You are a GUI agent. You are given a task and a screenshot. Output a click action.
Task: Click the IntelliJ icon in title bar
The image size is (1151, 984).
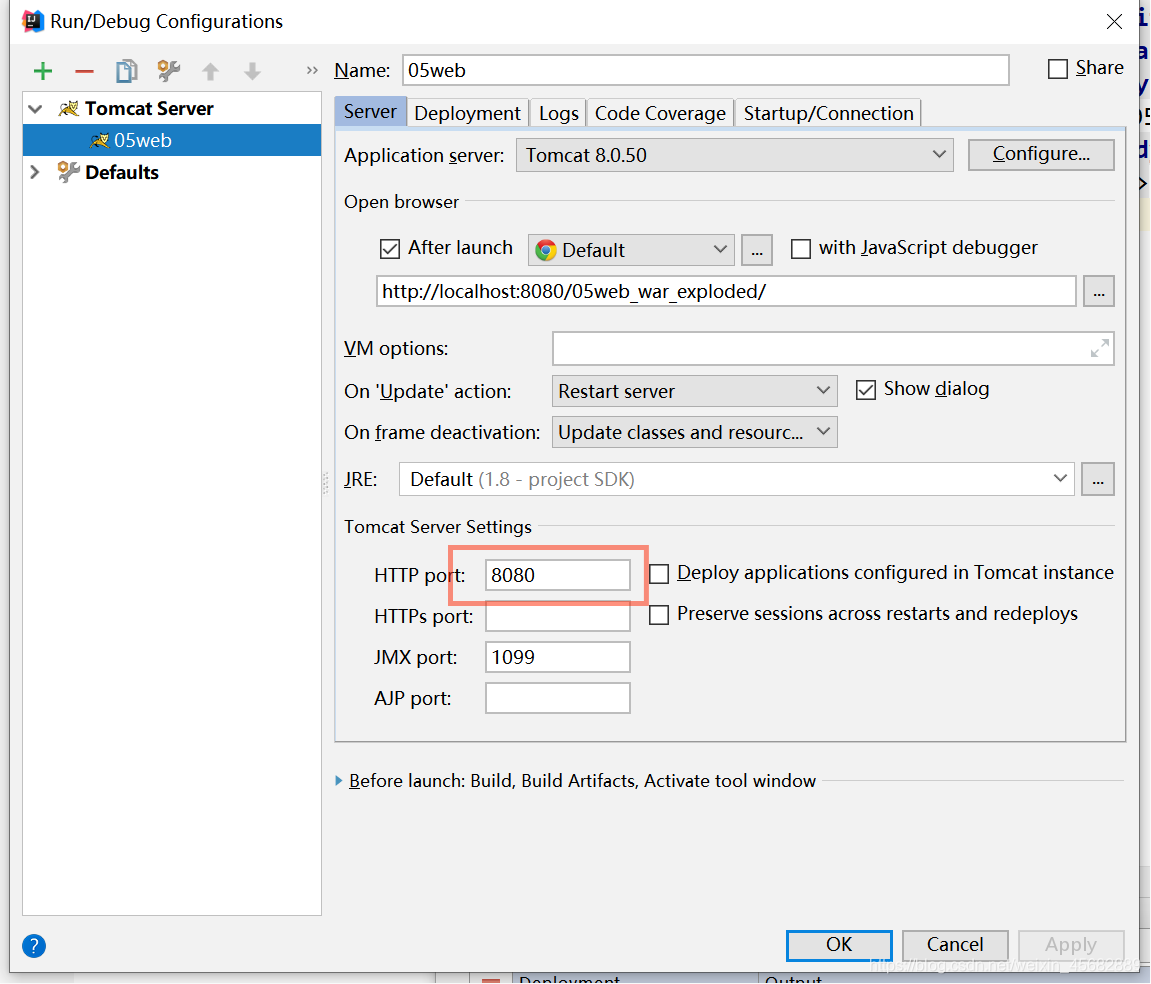pyautogui.click(x=33, y=21)
